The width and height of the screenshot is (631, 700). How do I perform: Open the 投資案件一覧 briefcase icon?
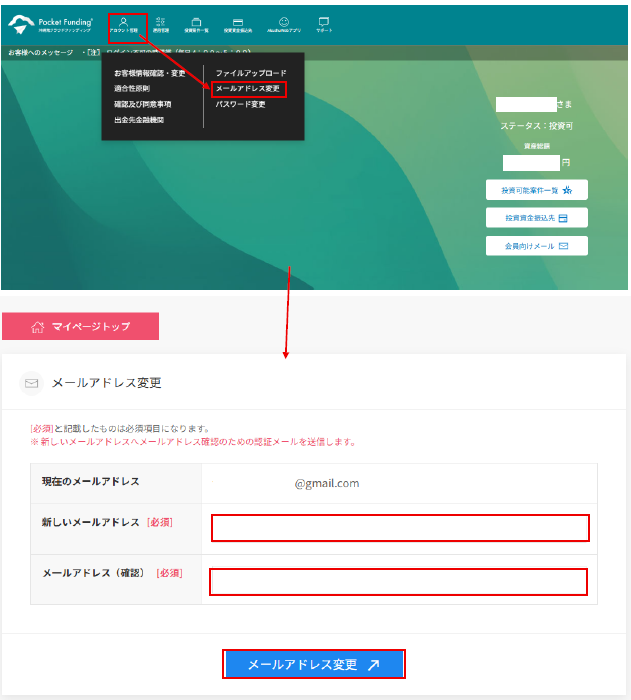pos(197,25)
